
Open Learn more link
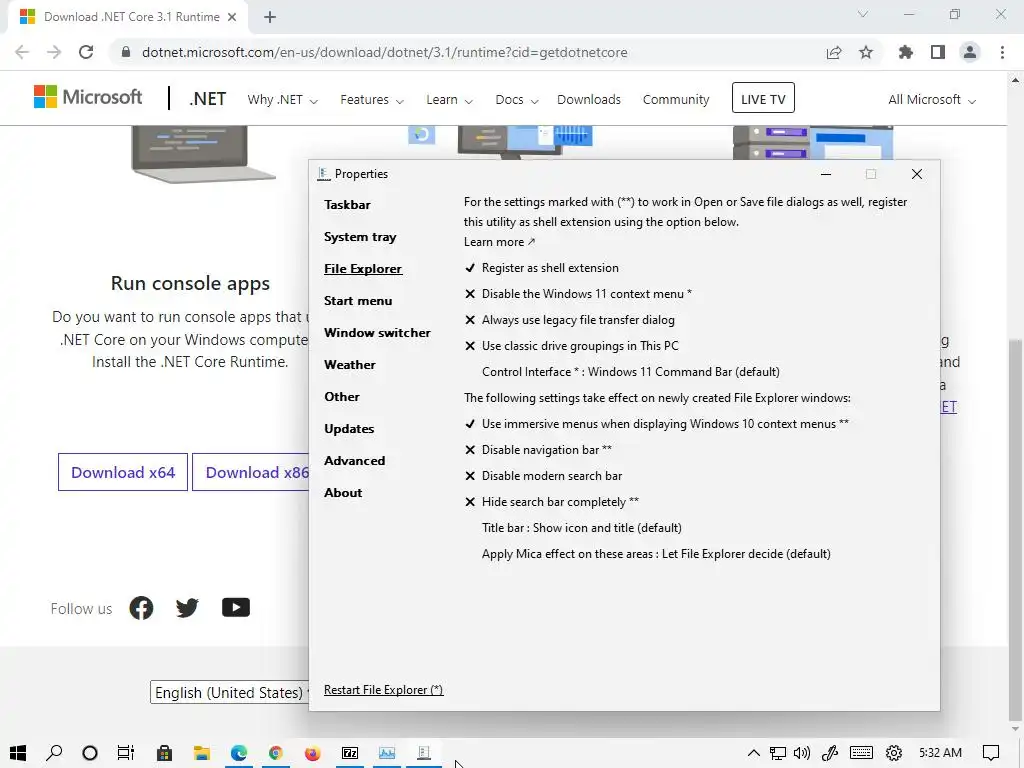(500, 242)
